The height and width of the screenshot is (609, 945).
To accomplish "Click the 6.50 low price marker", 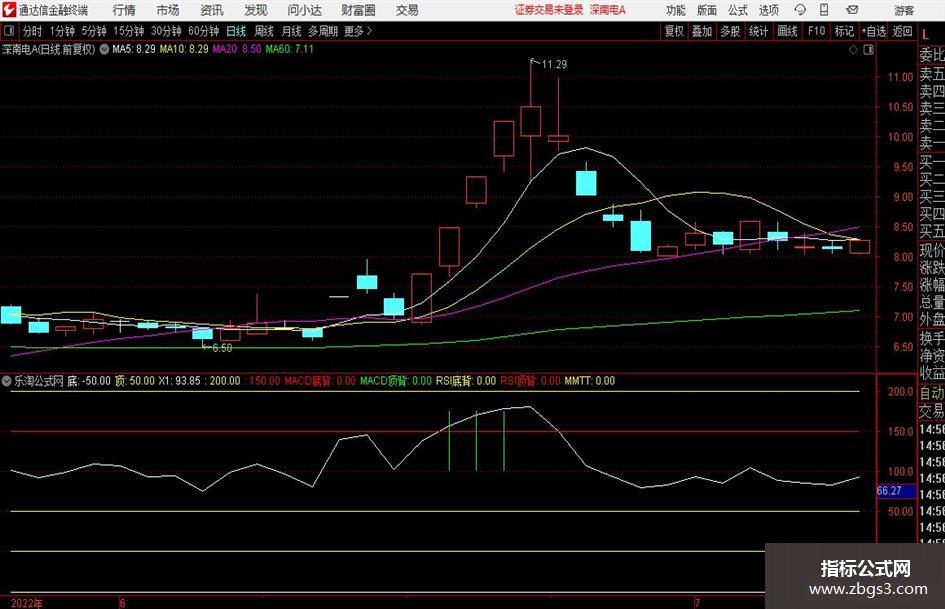I will (222, 348).
